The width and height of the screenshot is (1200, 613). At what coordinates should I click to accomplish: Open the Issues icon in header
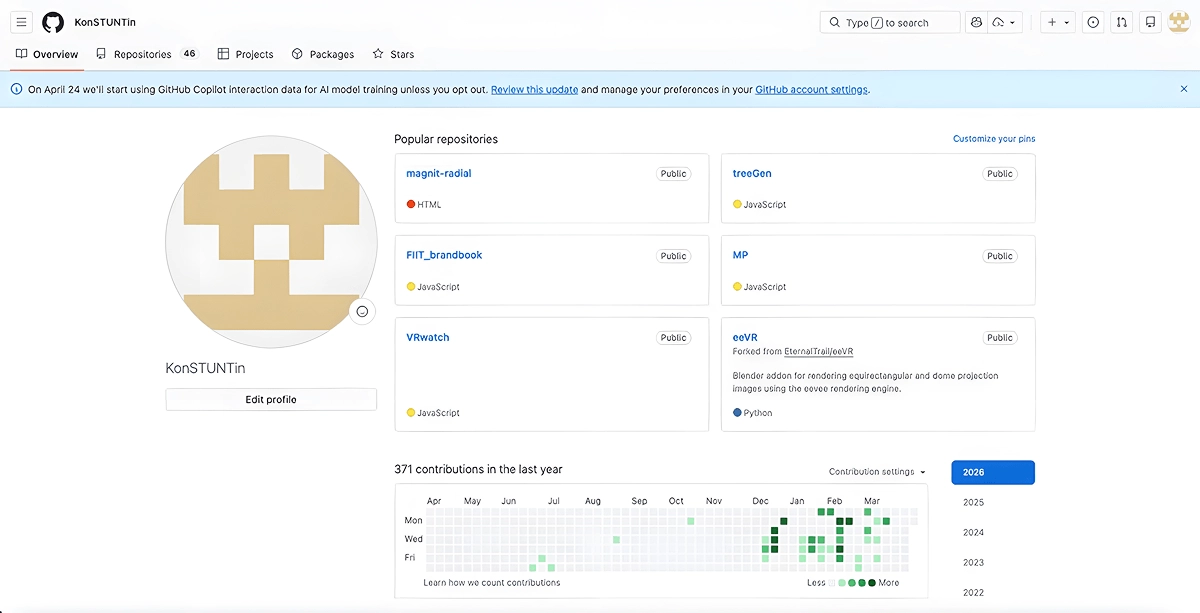[x=1093, y=22]
